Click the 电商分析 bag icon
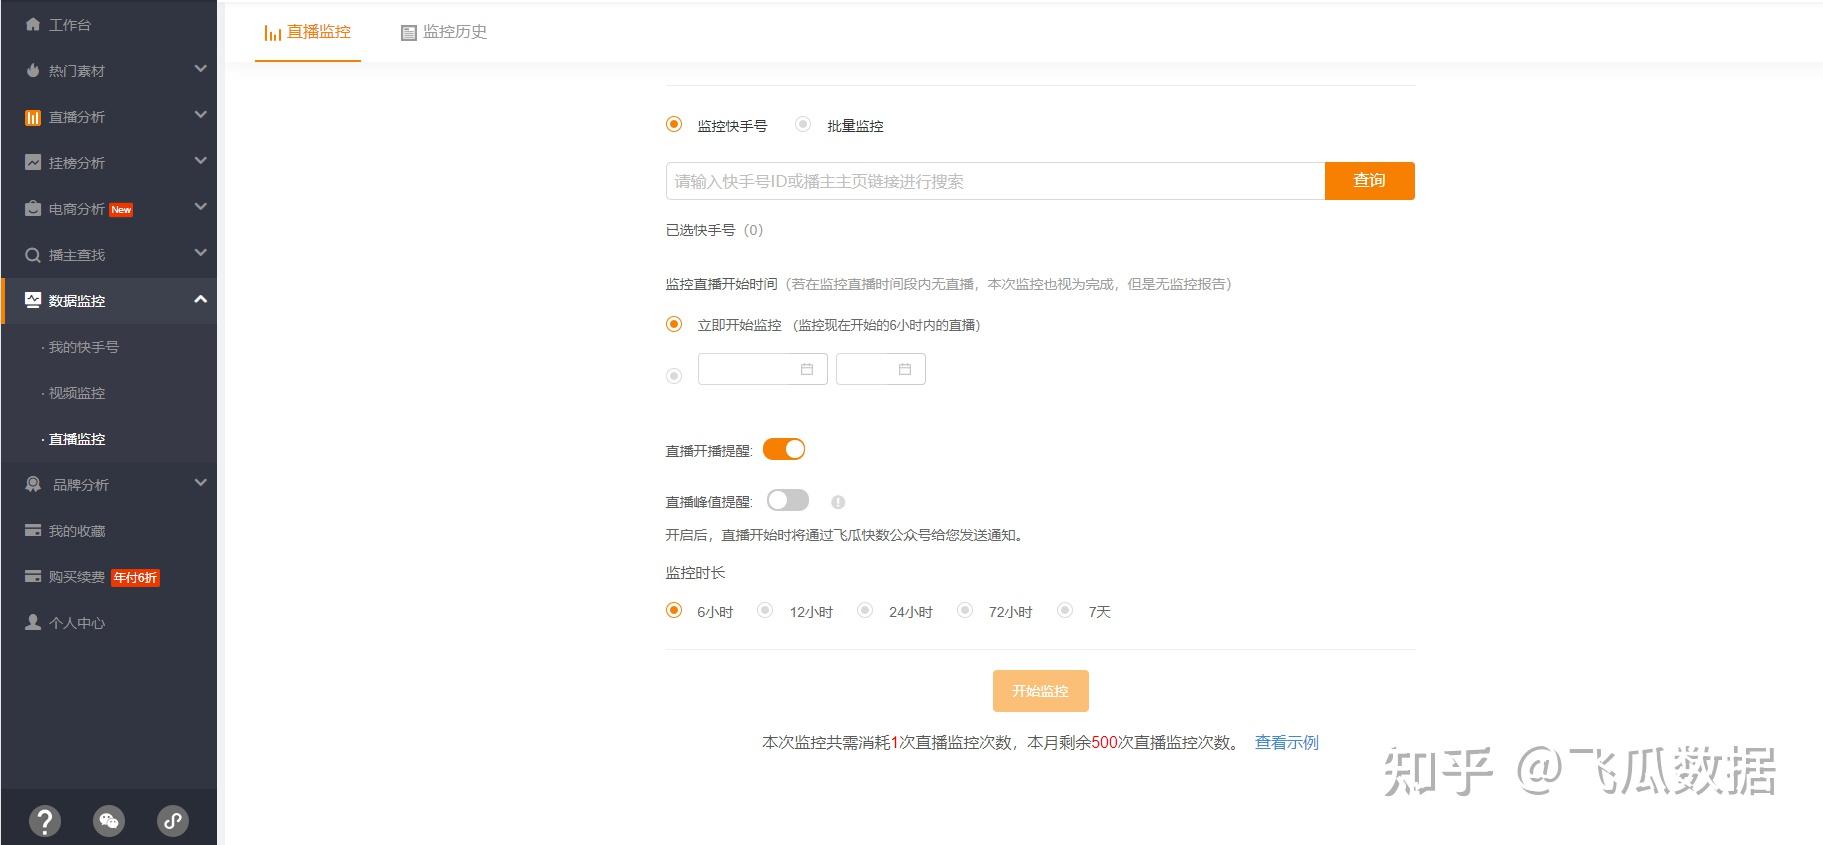The width and height of the screenshot is (1823, 845). pyautogui.click(x=33, y=208)
